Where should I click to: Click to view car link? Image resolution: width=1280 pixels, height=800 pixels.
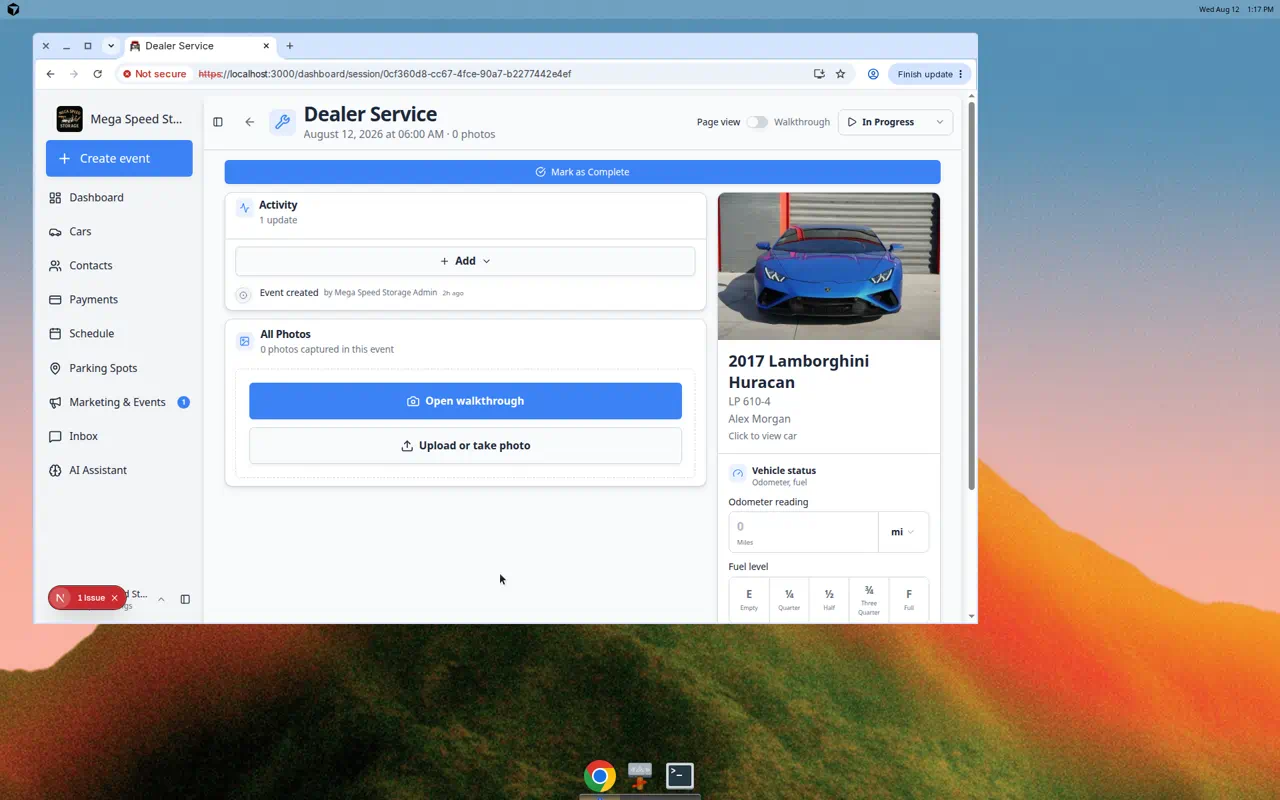point(762,436)
